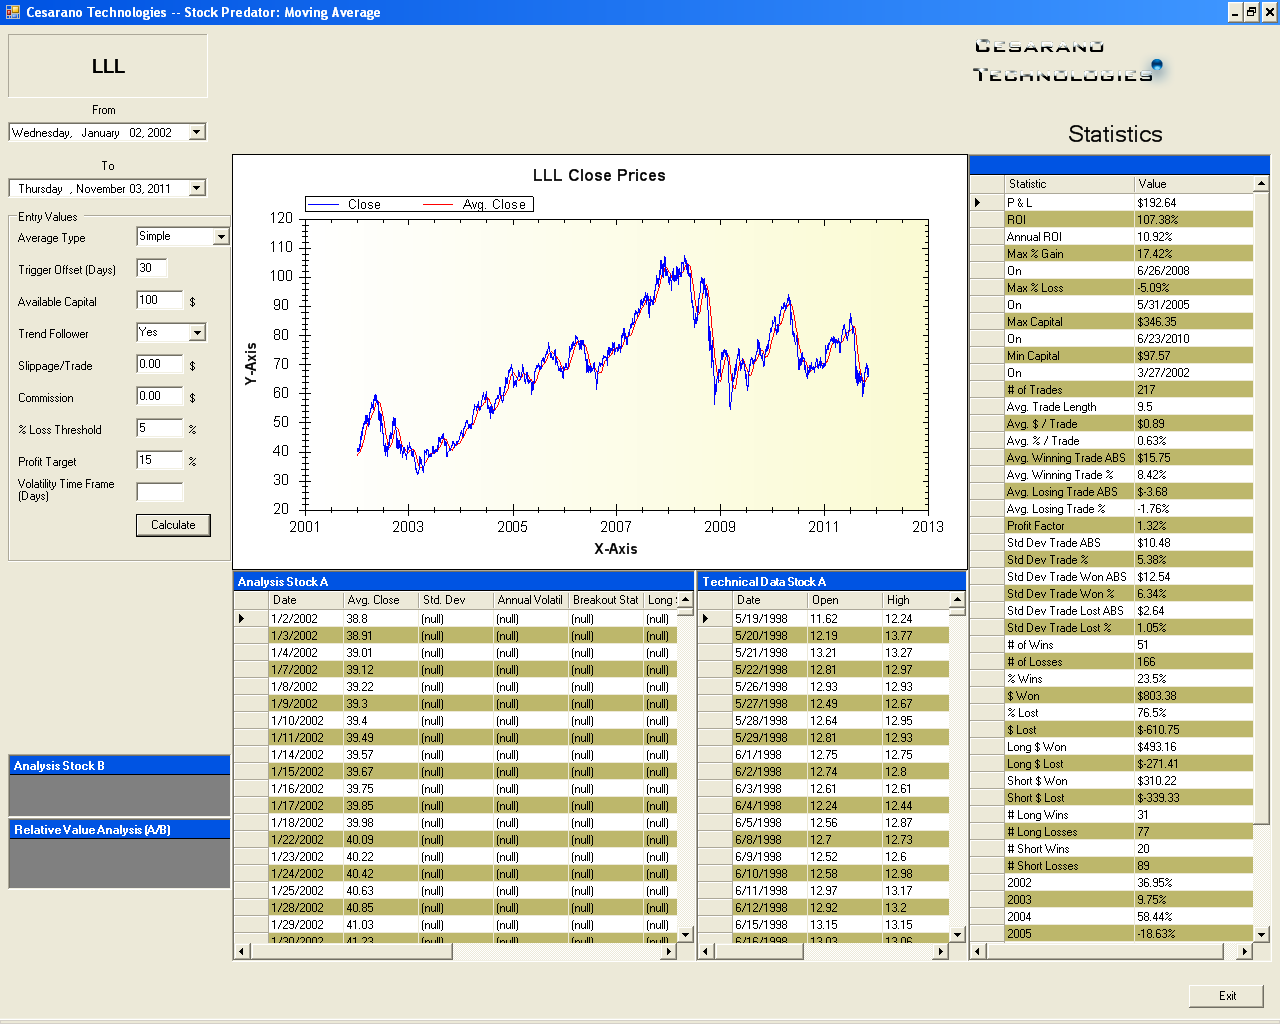Click Analysis Stock A scroll down arrow
This screenshot has width=1280, height=1024.
(x=685, y=935)
